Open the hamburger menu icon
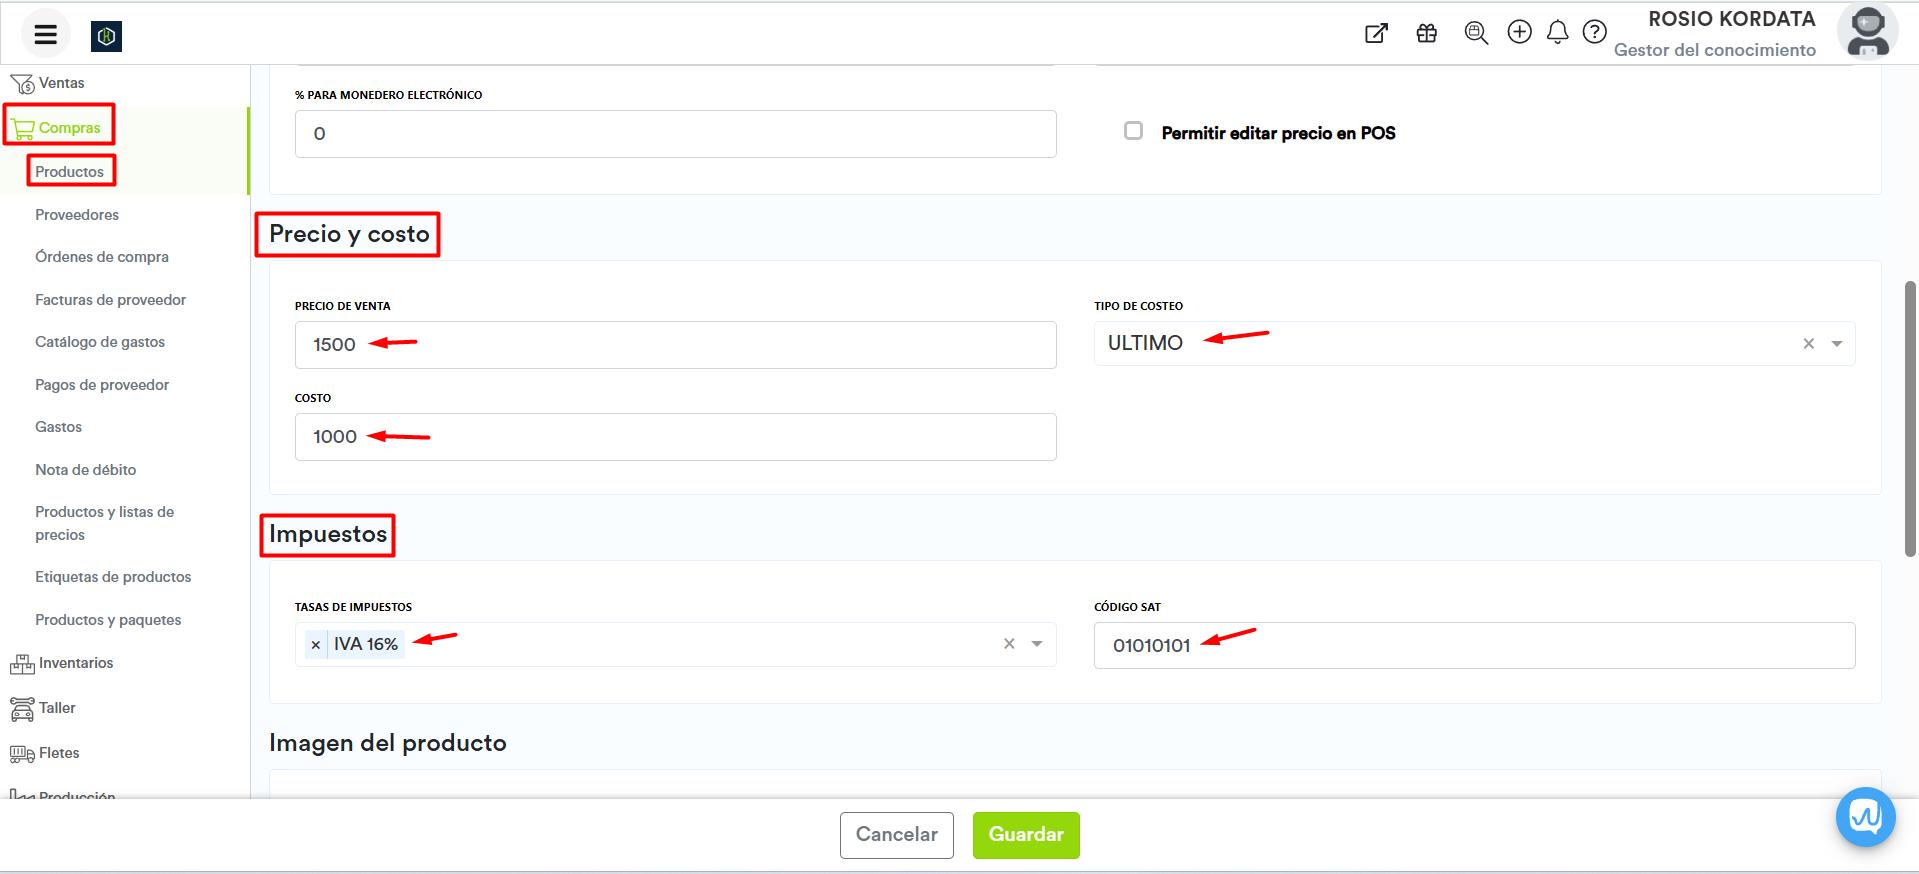 pos(45,35)
